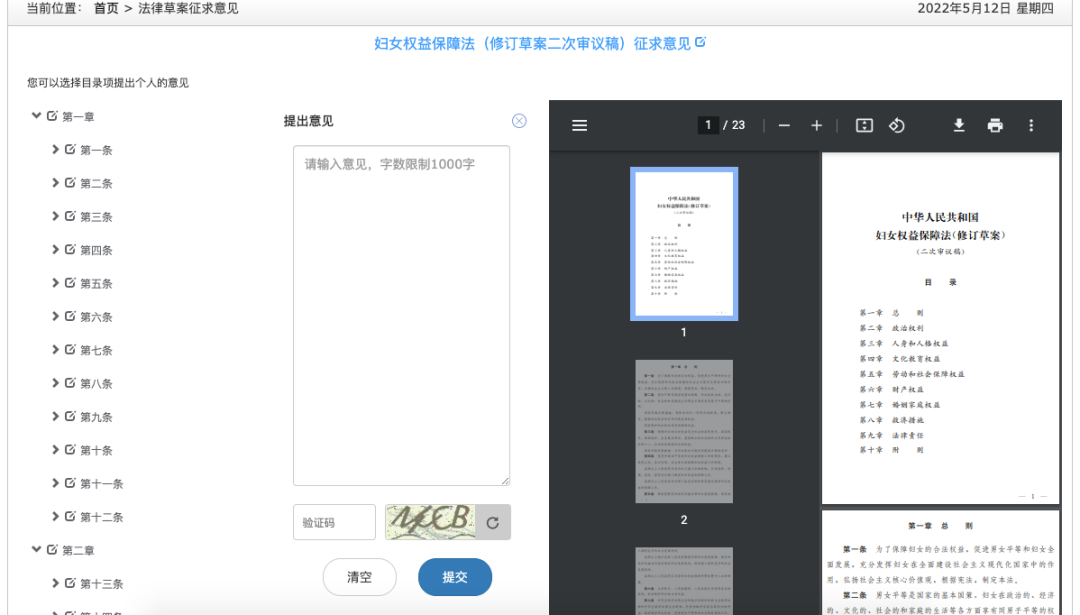Click edit icon for 第十三条
Viewport: 1080px width, 615px height.
pyautogui.click(x=70, y=583)
